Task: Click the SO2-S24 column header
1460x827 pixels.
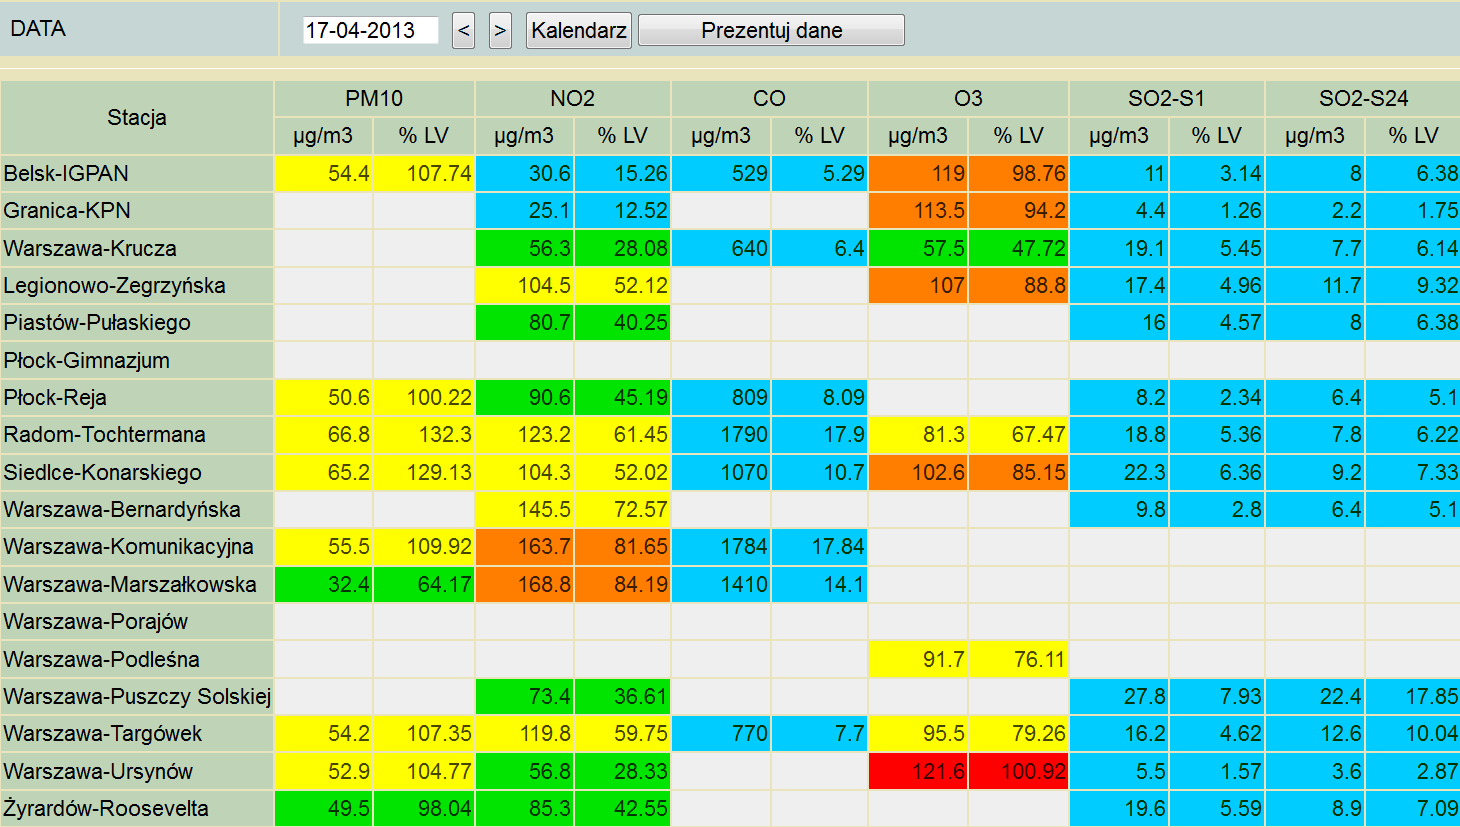Action: pos(1363,98)
